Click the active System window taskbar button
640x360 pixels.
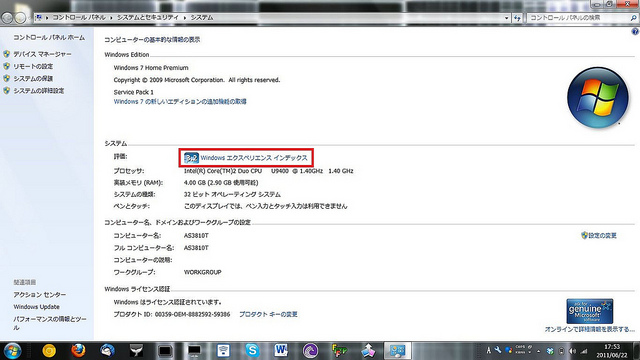(397, 351)
